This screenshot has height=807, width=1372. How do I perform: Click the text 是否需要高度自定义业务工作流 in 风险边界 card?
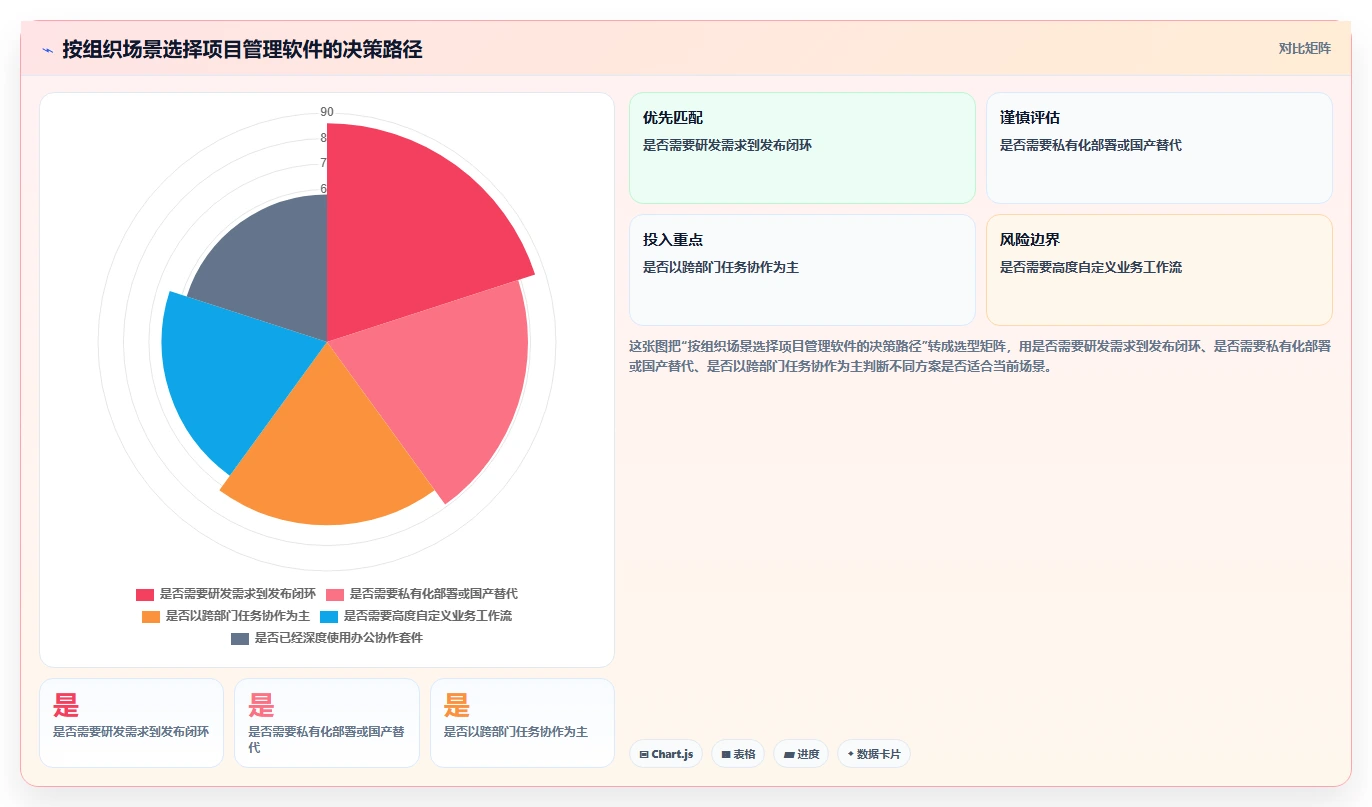1091,267
